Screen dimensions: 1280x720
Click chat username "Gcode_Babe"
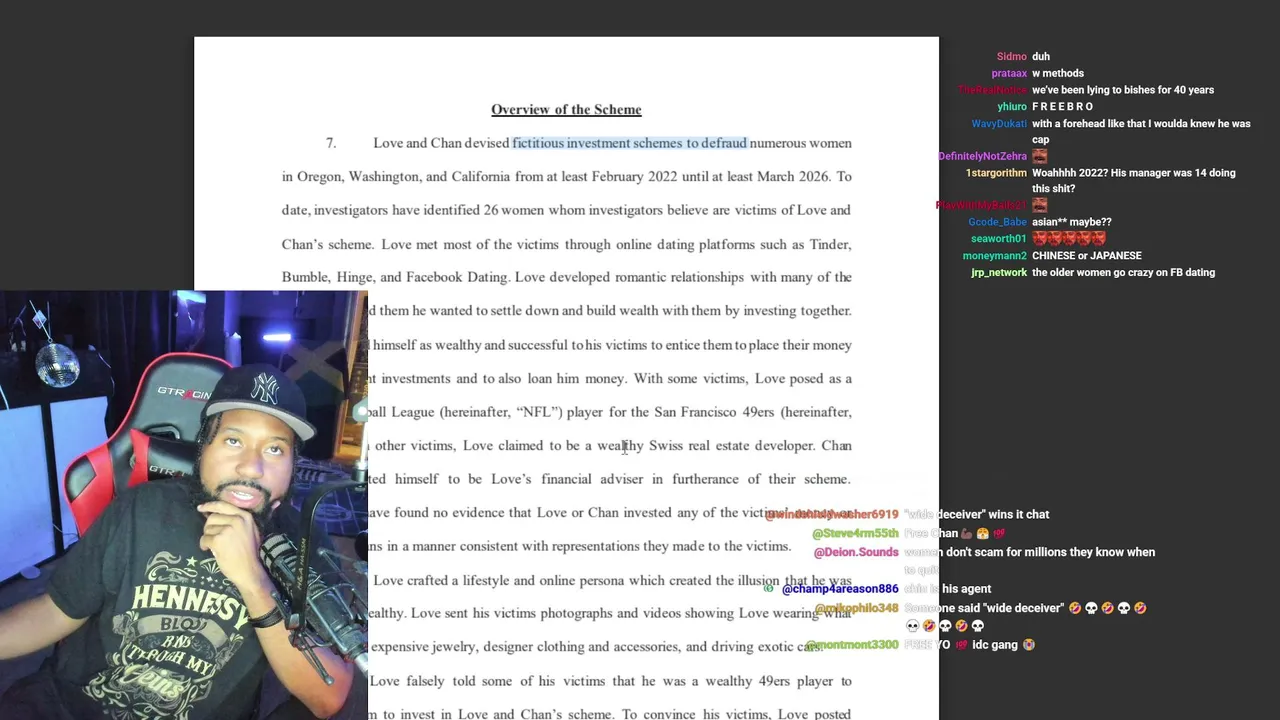(997, 222)
